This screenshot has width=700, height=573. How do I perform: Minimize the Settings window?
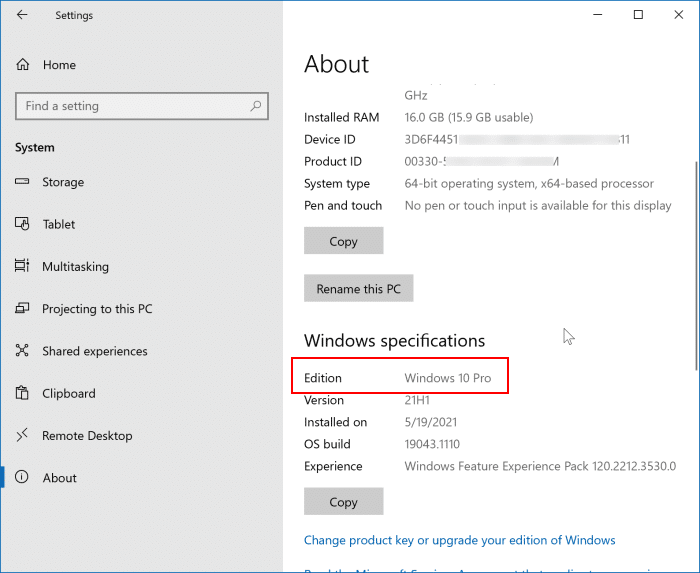point(597,15)
